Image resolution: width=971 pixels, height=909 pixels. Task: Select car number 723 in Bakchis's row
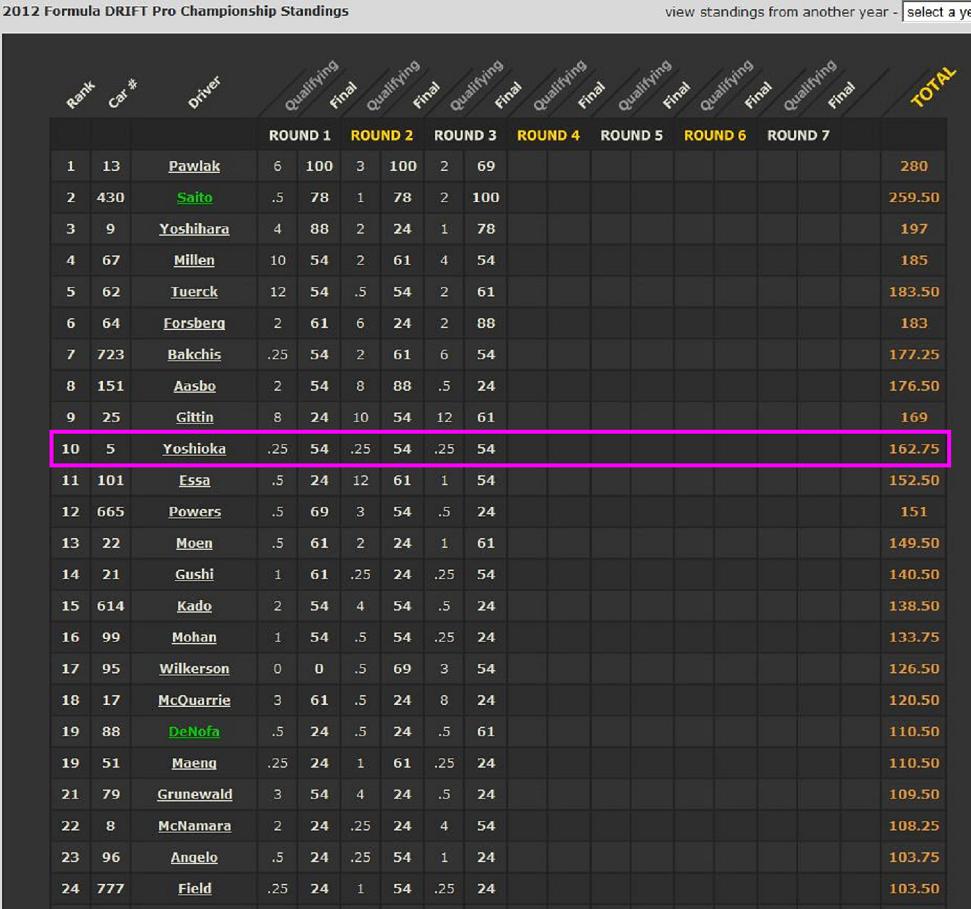(110, 355)
